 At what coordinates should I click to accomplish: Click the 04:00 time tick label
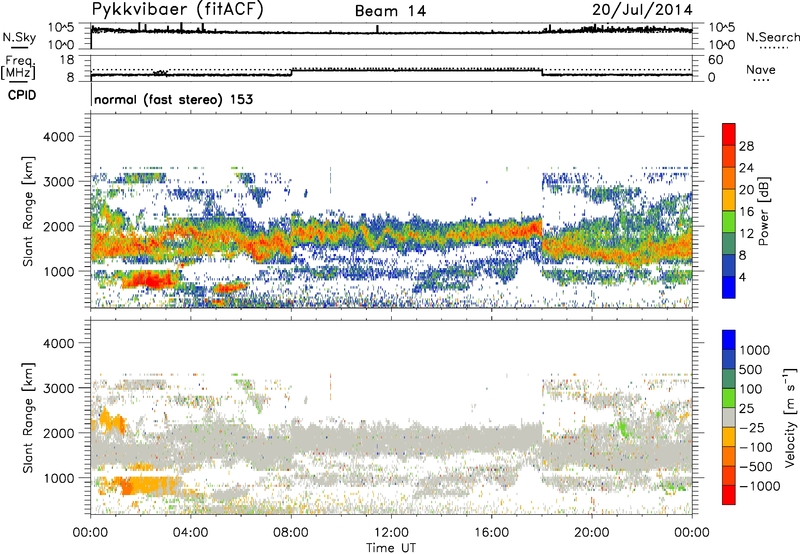[190, 533]
